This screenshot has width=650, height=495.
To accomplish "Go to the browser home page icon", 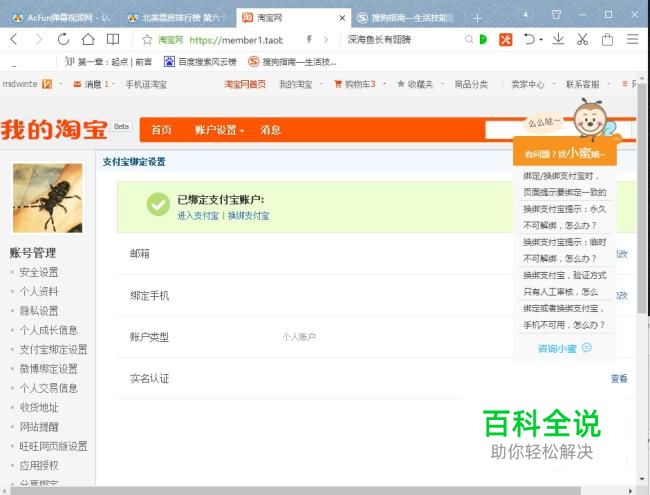I will click(x=88, y=39).
